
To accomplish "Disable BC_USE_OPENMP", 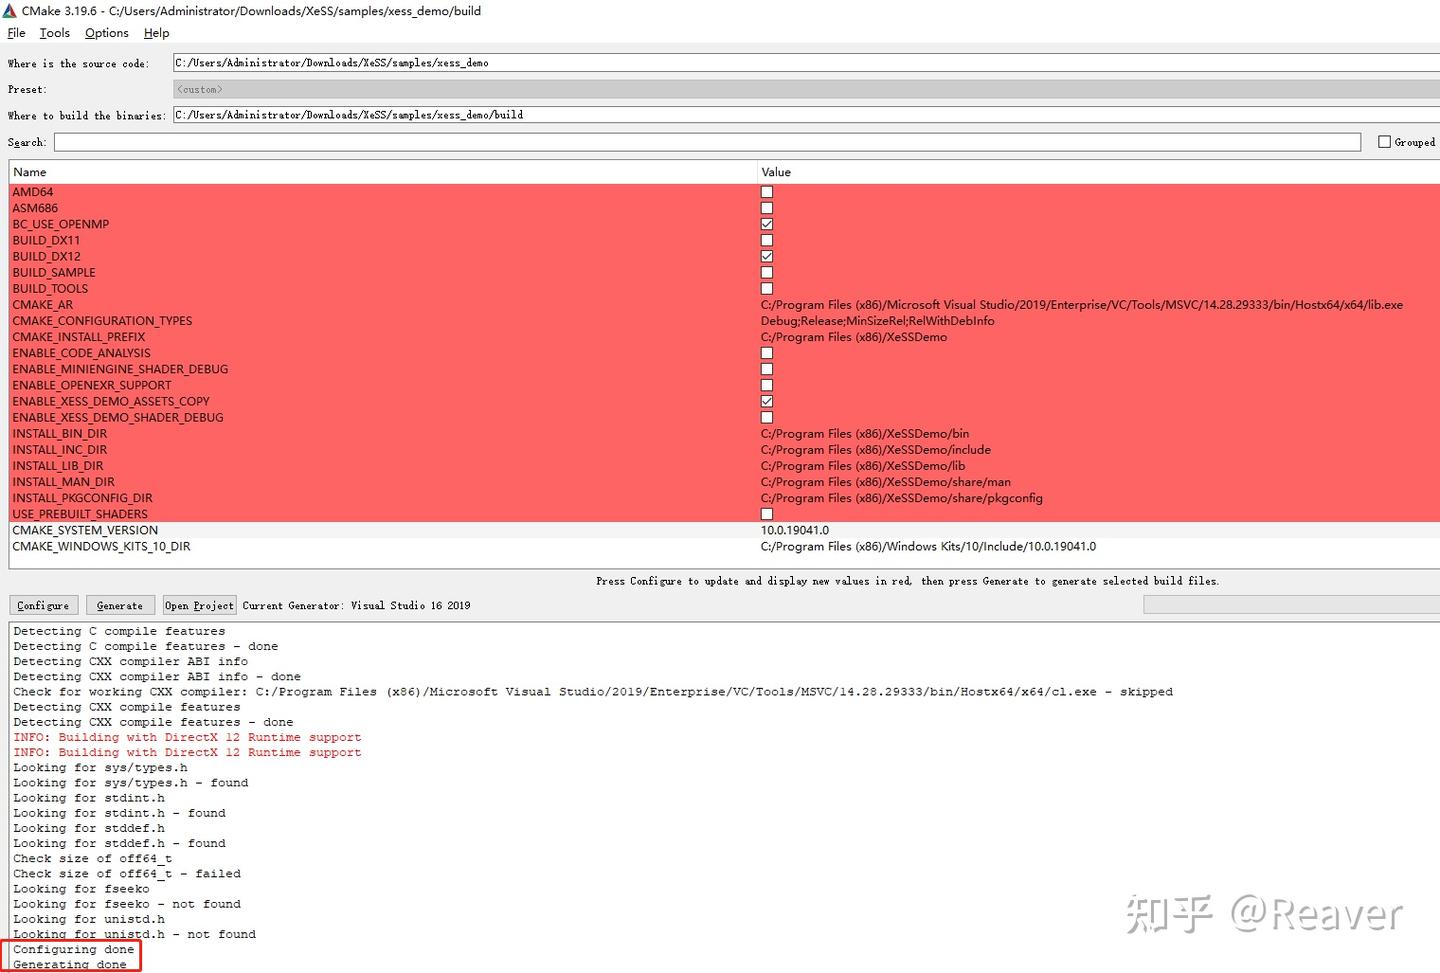I will (x=766, y=224).
